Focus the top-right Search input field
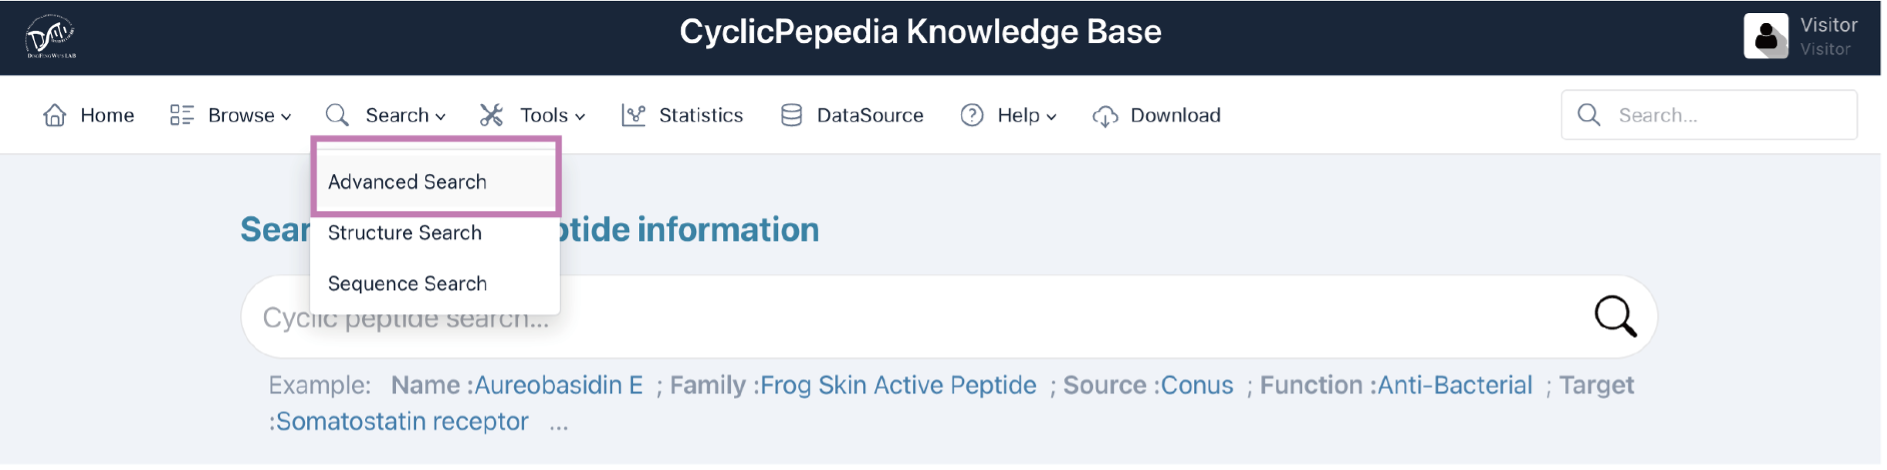1887x470 pixels. click(x=1709, y=115)
